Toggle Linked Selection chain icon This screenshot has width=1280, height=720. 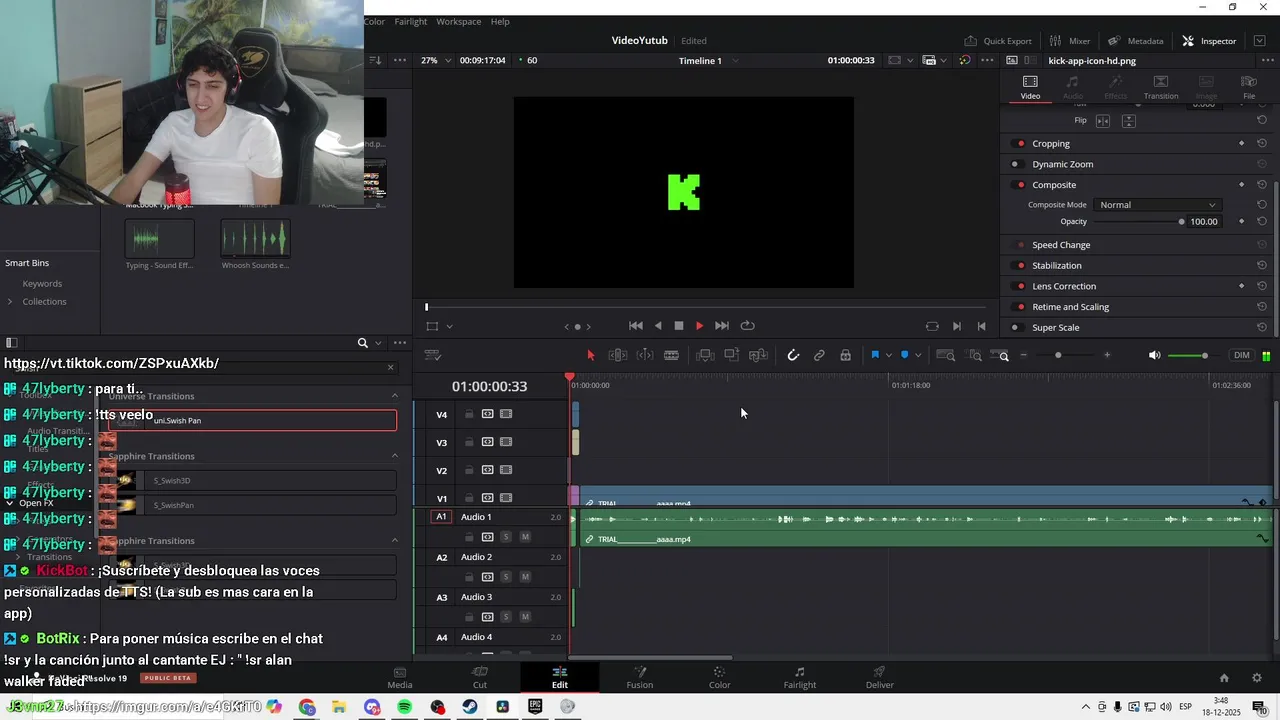point(819,355)
